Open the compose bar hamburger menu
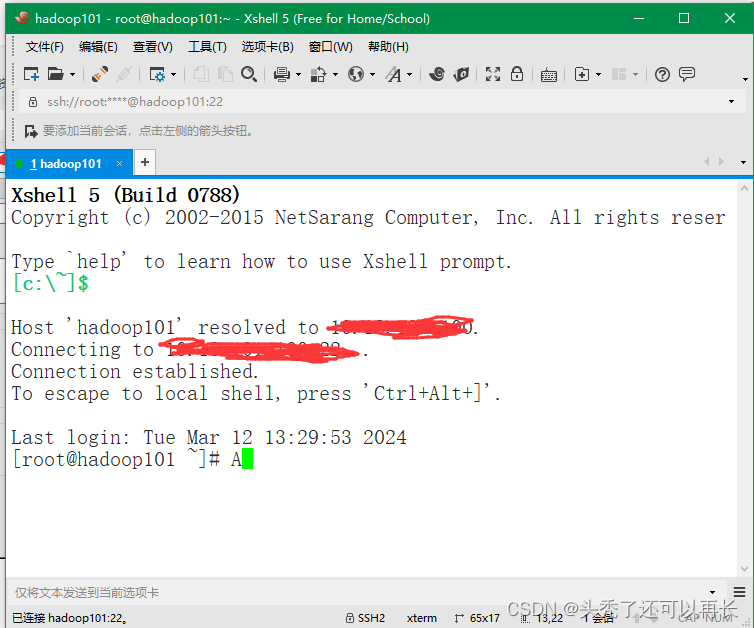Image resolution: width=754 pixels, height=628 pixels. coord(740,591)
